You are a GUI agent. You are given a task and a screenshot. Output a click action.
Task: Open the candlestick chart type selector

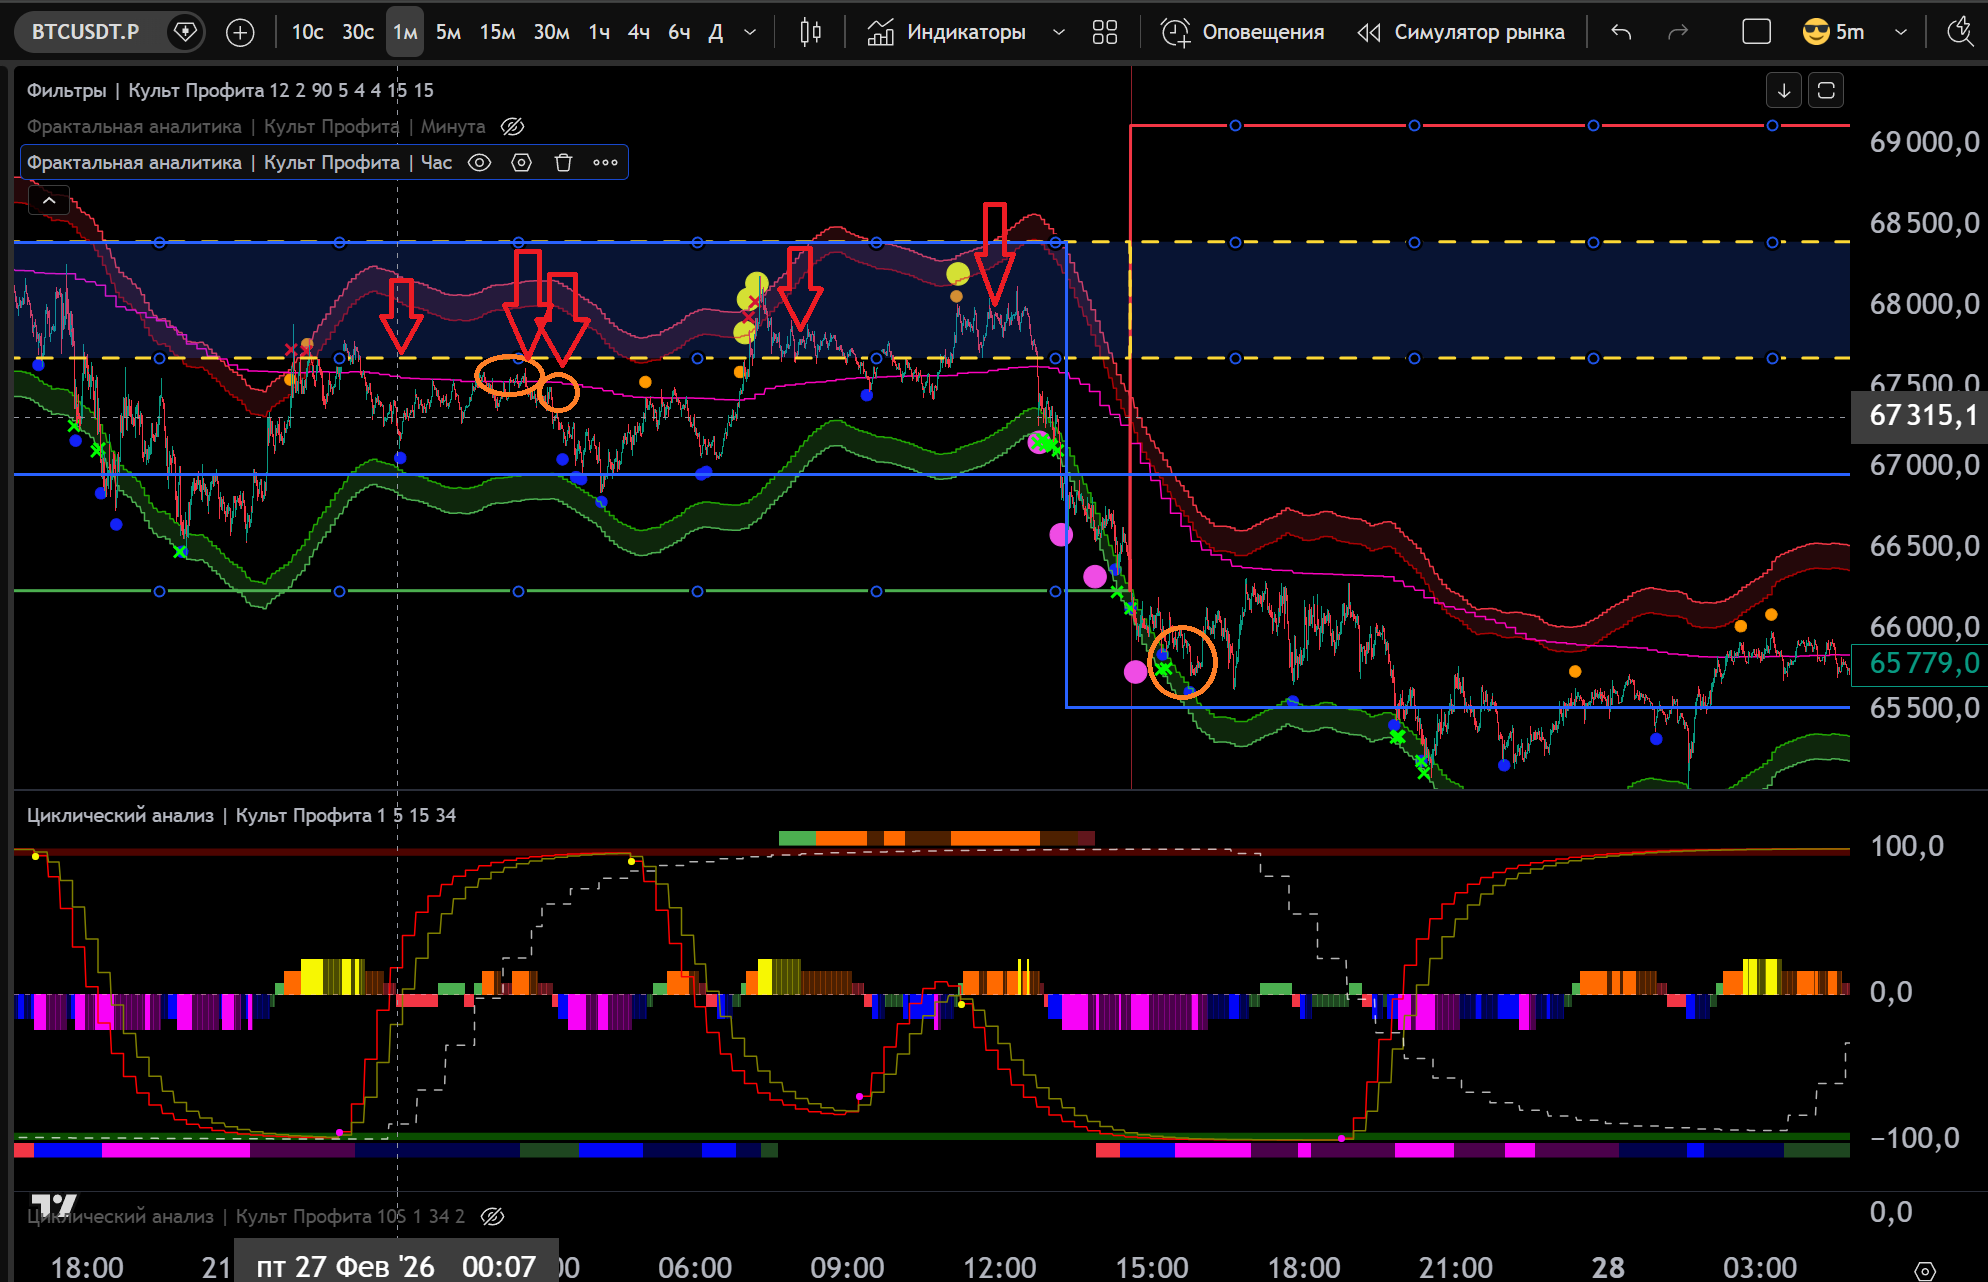[810, 32]
